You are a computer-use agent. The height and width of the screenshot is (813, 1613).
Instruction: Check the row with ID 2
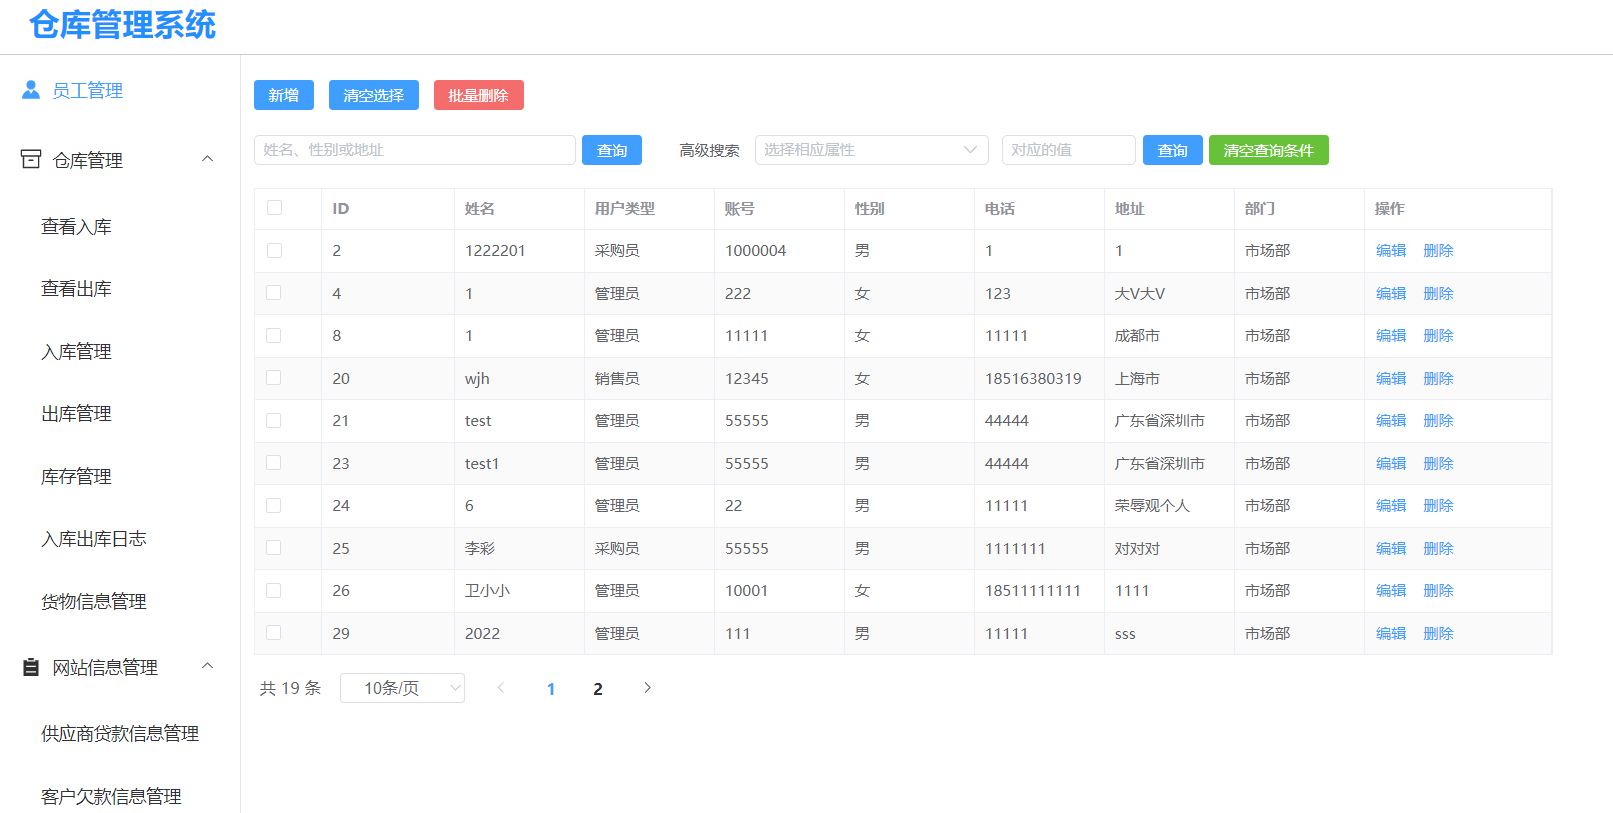274,250
